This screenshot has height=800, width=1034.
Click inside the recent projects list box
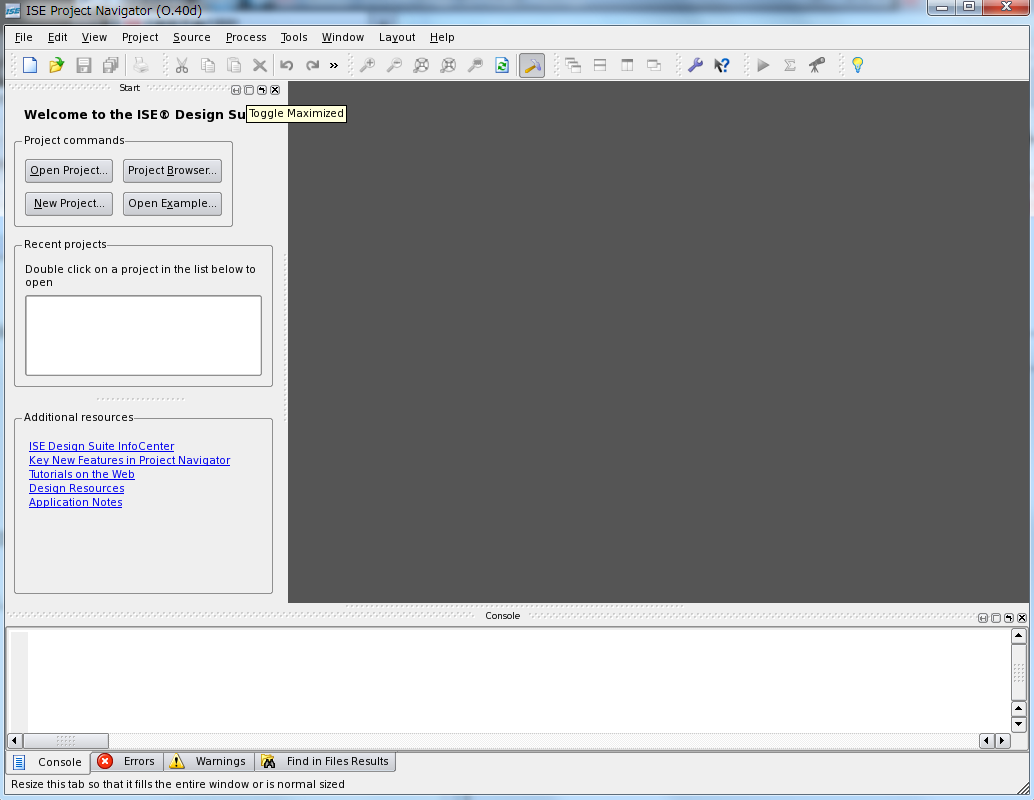(x=144, y=336)
